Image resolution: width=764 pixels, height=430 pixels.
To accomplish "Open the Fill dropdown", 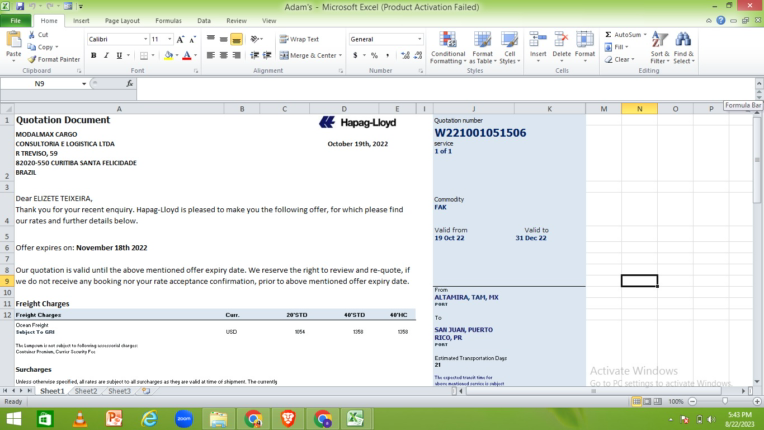I will [616, 47].
